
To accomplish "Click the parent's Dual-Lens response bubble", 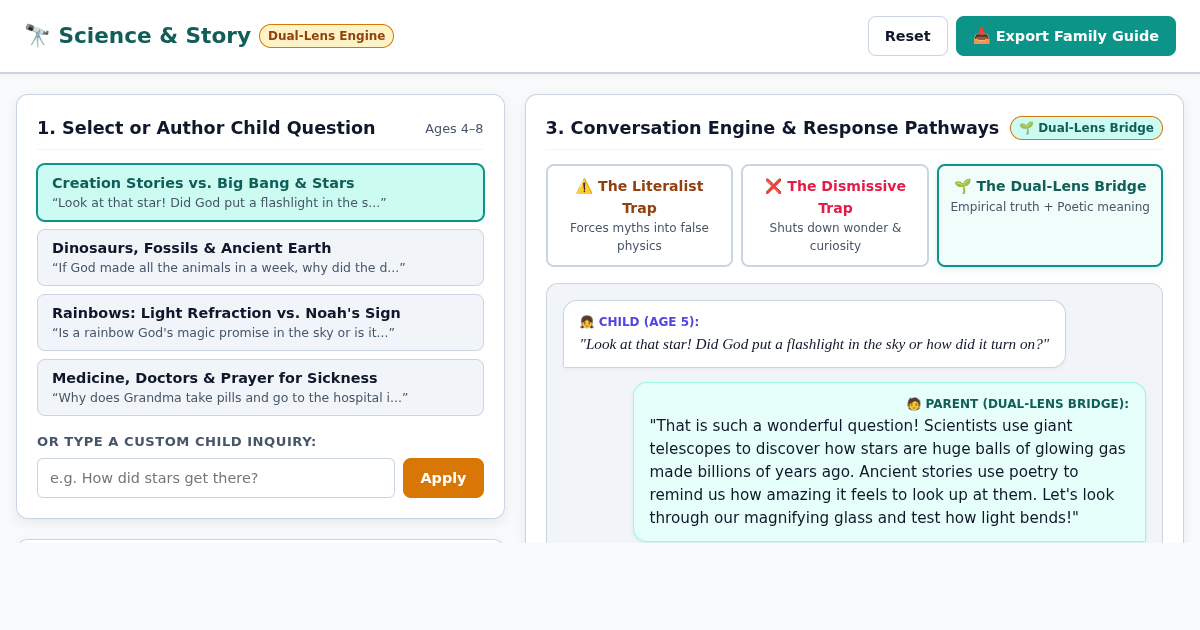I will point(889,462).
